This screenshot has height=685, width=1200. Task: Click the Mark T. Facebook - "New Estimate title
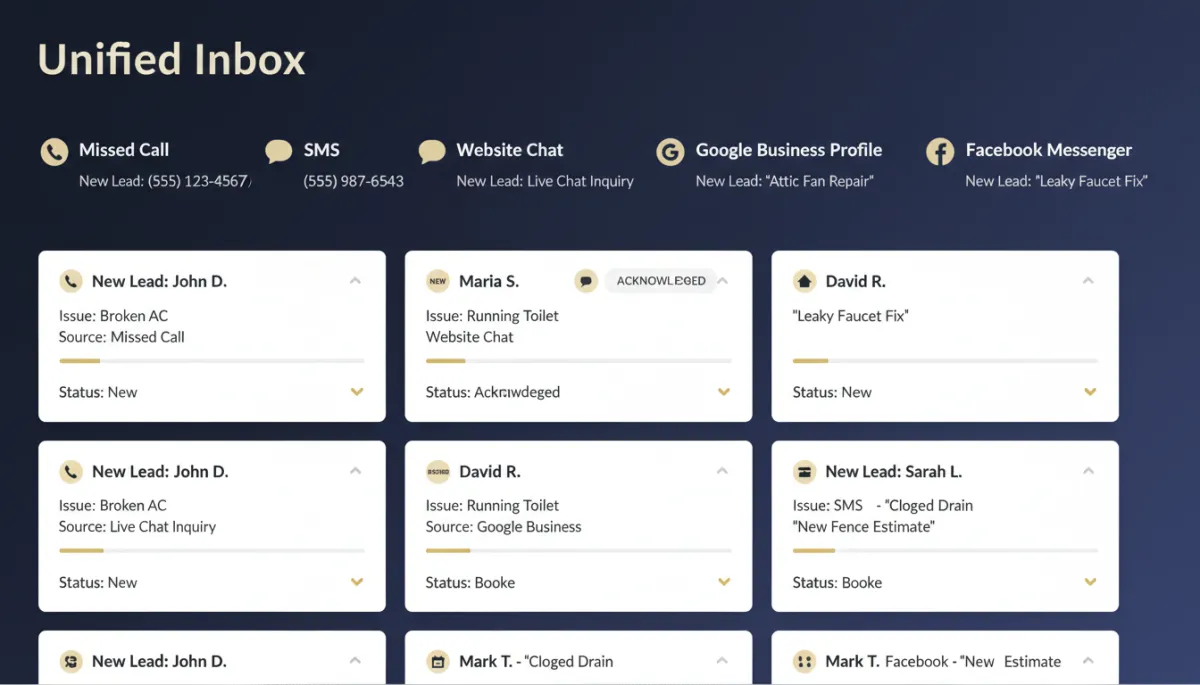tap(943, 661)
